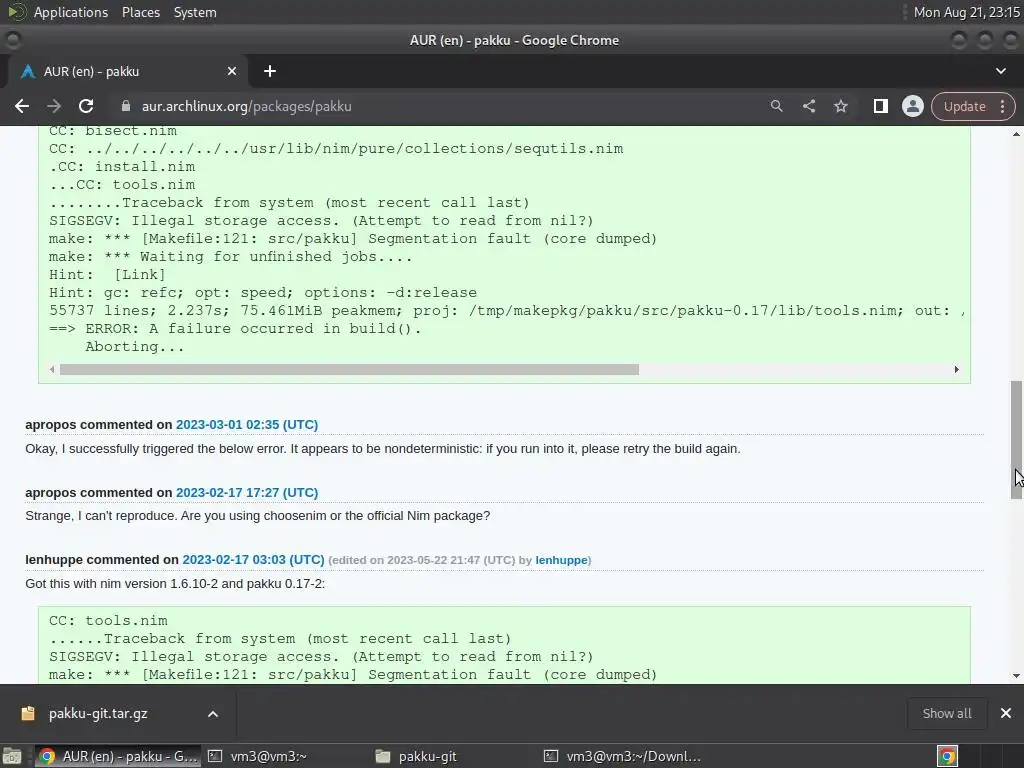Open the zoom magnifier icon in address bar
Image resolution: width=1024 pixels, height=768 pixels.
coord(776,106)
